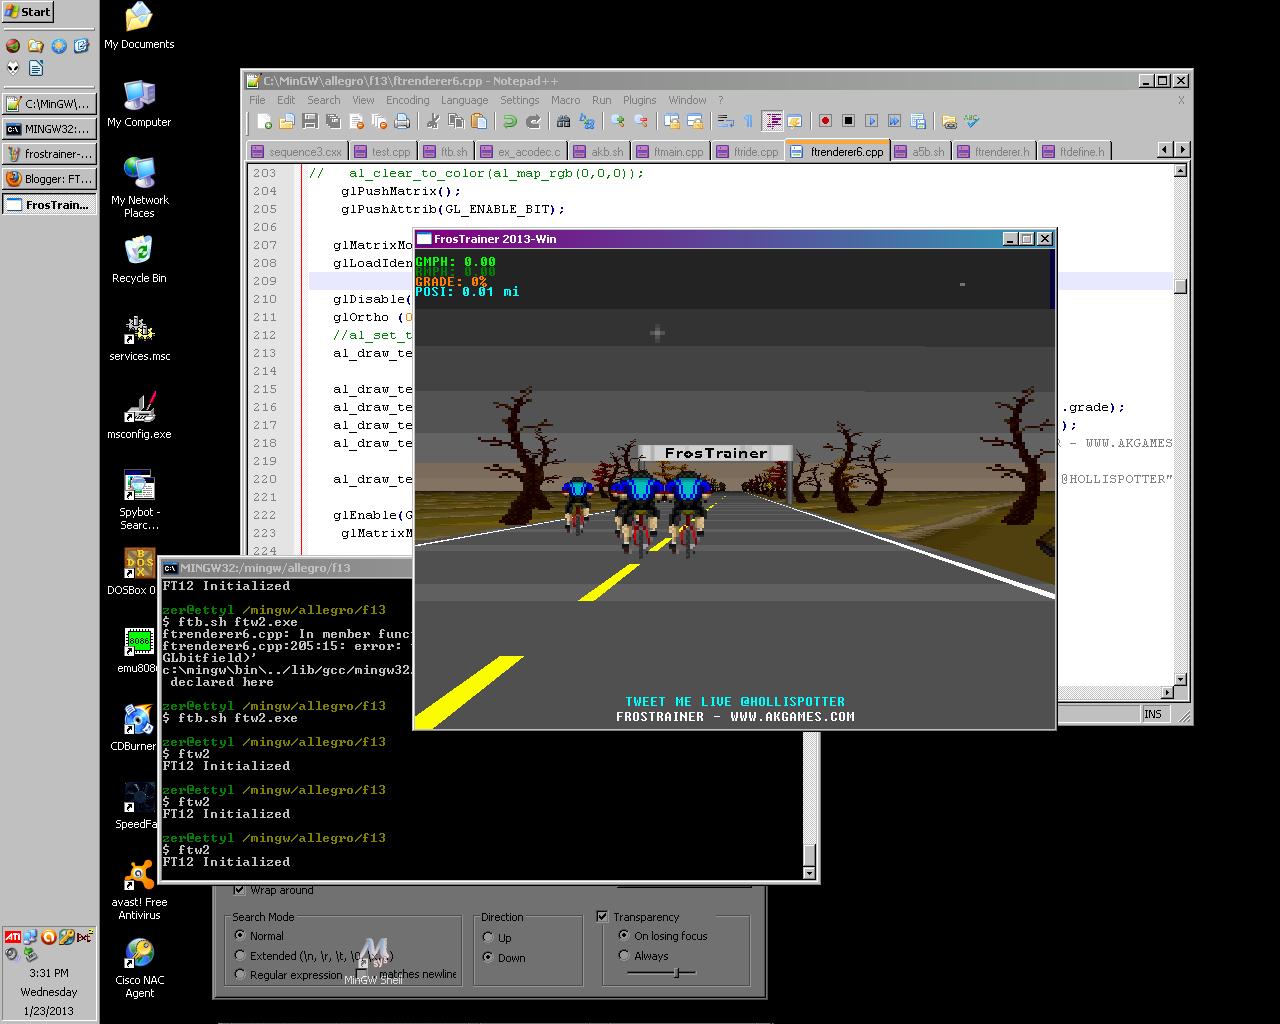Click the Open file icon in Notepad++
The width and height of the screenshot is (1280, 1024).
coord(287,121)
